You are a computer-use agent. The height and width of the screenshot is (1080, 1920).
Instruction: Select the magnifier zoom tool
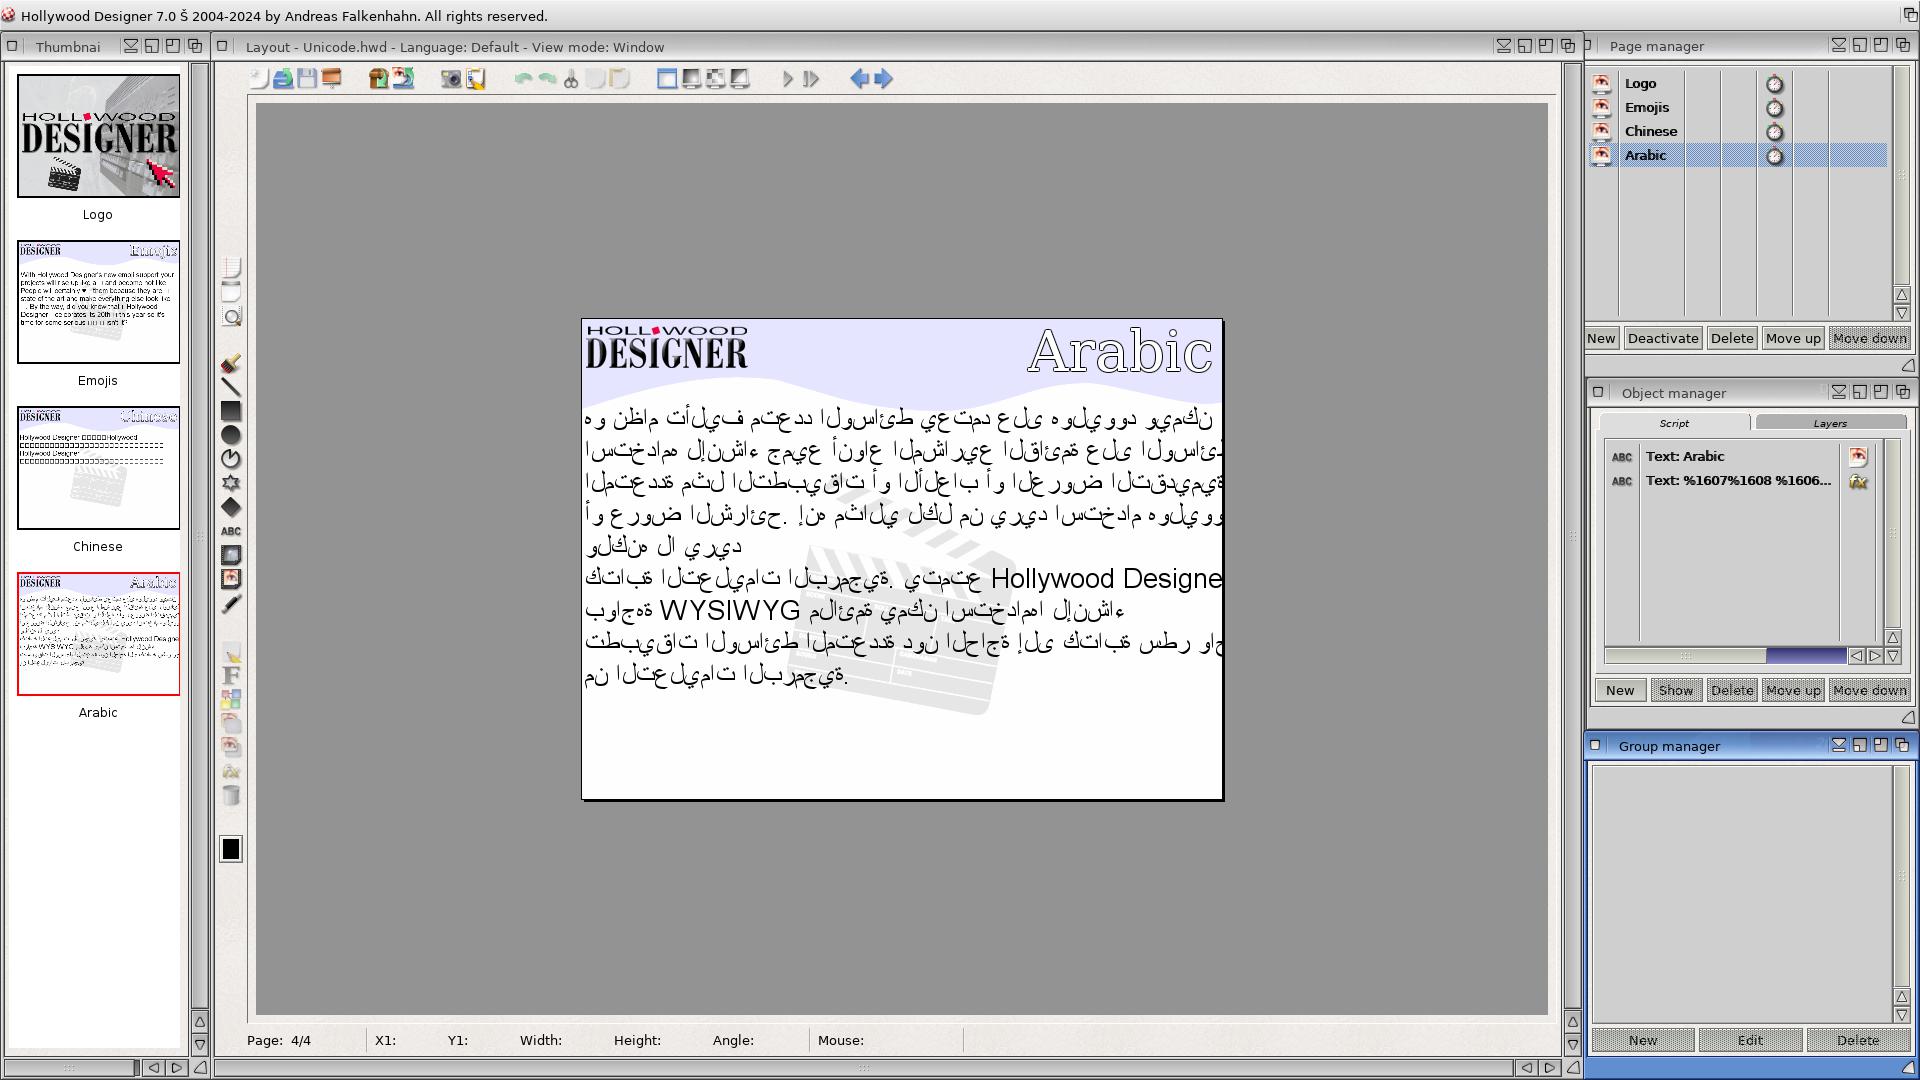pos(231,317)
